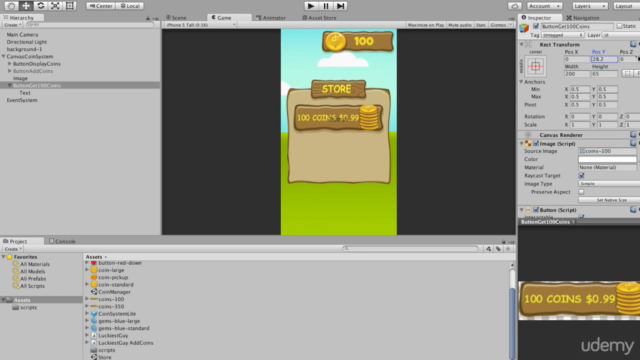Screen dimensions: 640x360
Task: Open Hierarchy Create dropdown
Action: tap(12, 25)
